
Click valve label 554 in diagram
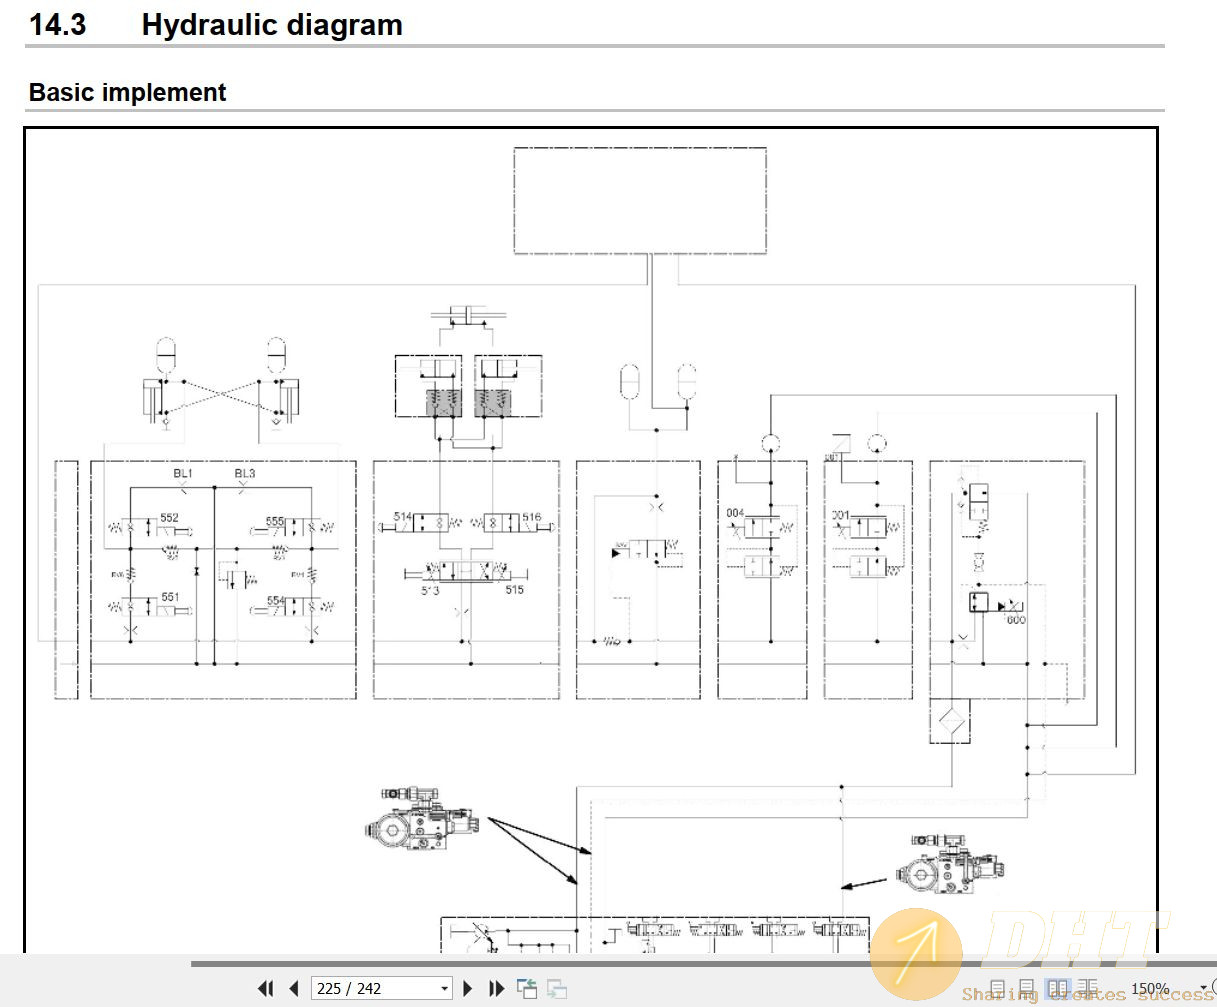pyautogui.click(x=275, y=601)
